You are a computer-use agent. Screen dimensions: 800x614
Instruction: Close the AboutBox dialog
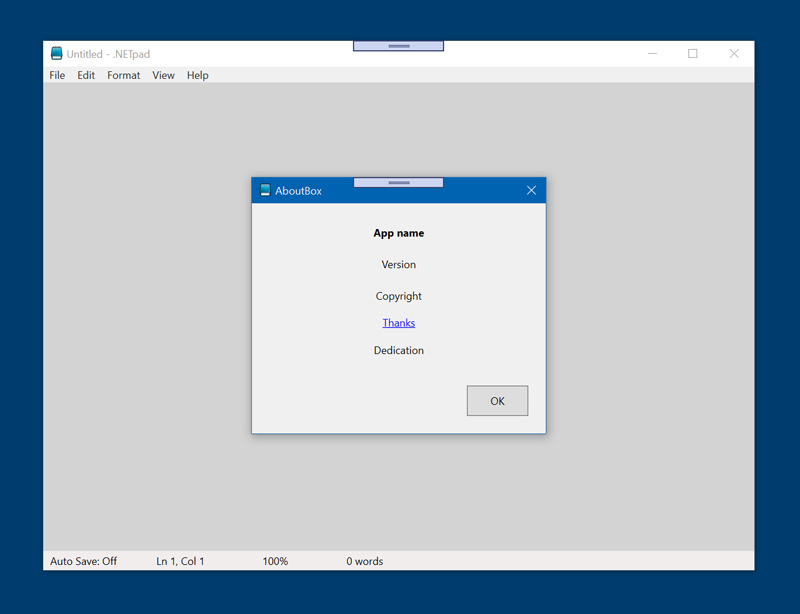pyautogui.click(x=531, y=190)
